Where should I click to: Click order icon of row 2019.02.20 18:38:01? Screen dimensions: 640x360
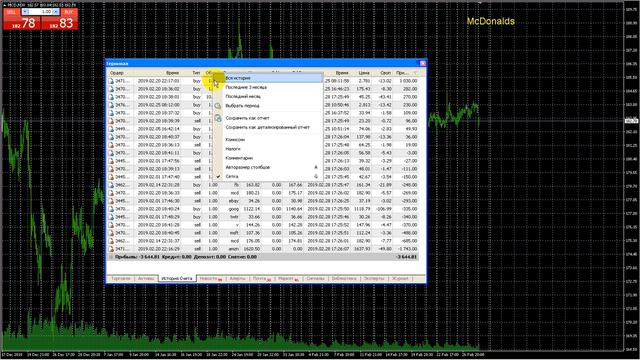pyautogui.click(x=111, y=97)
